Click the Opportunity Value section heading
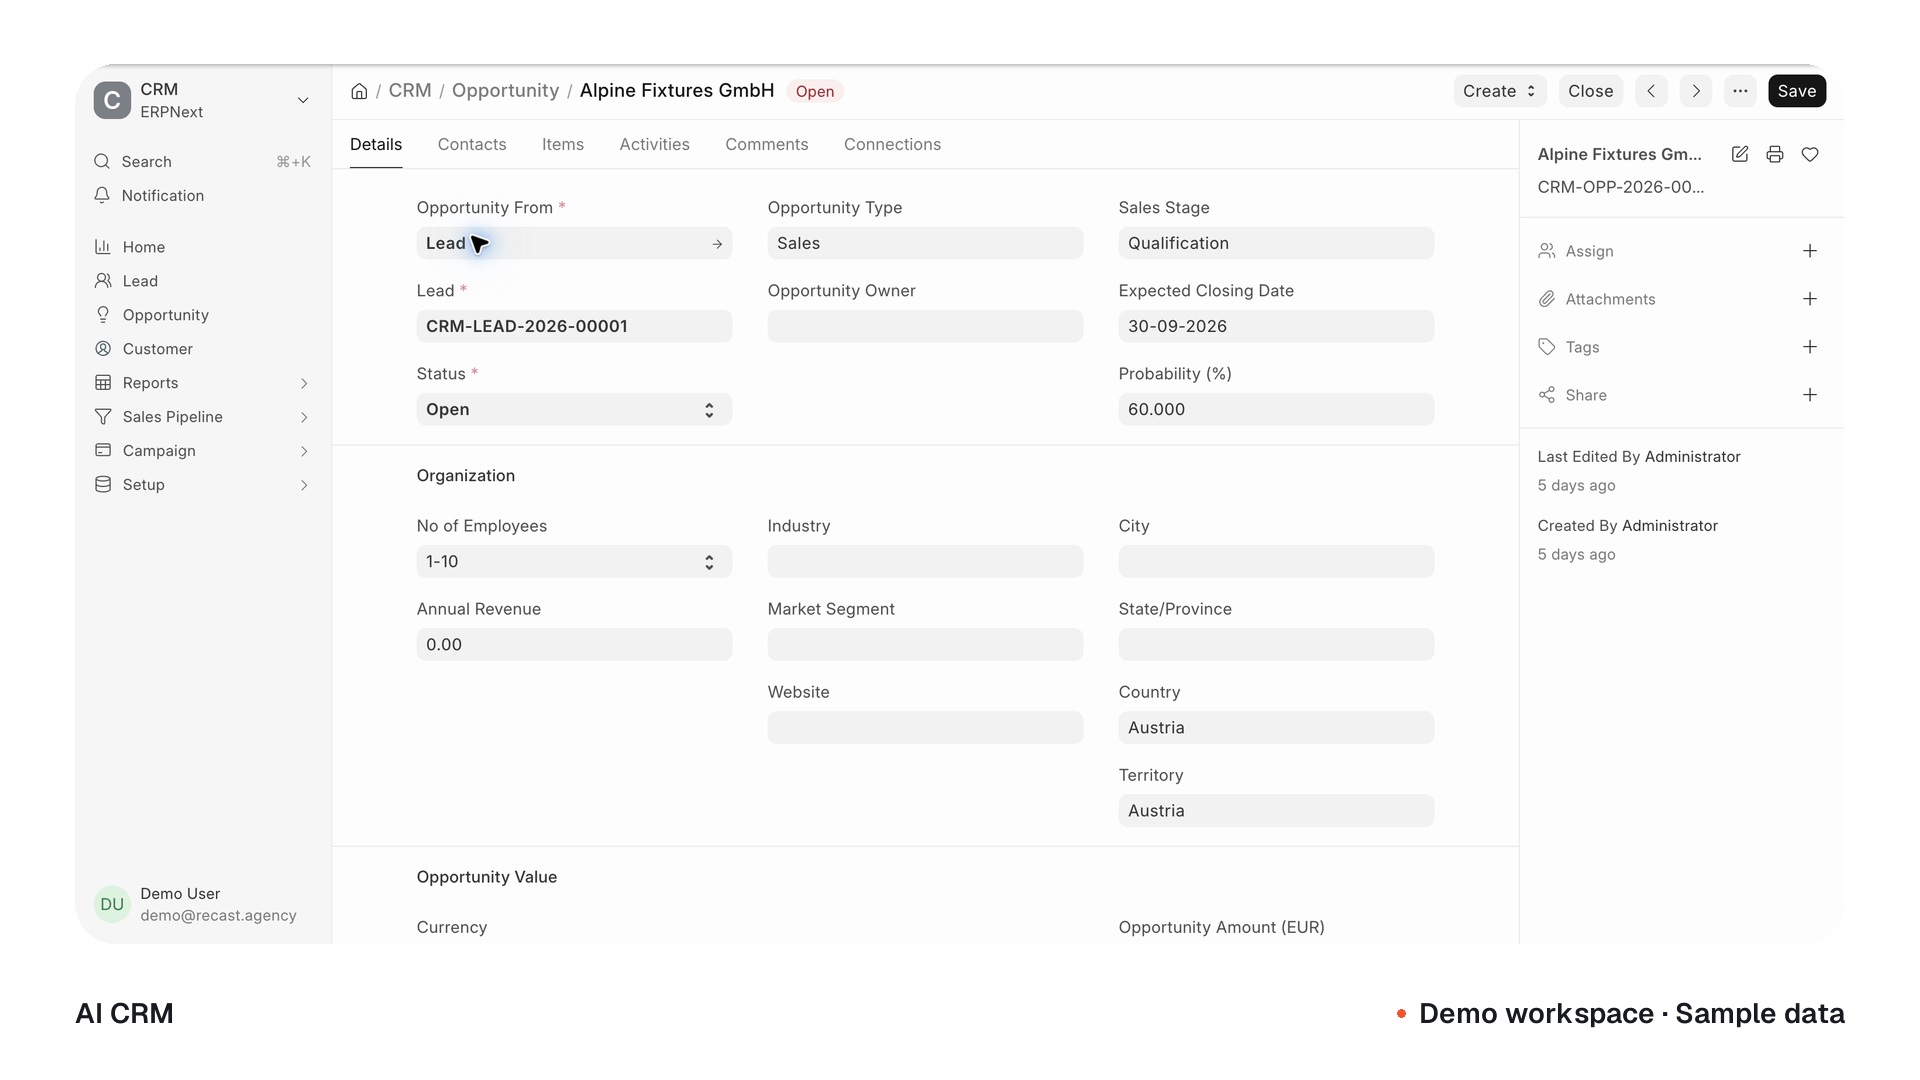The height and width of the screenshot is (1080, 1920). 487,876
